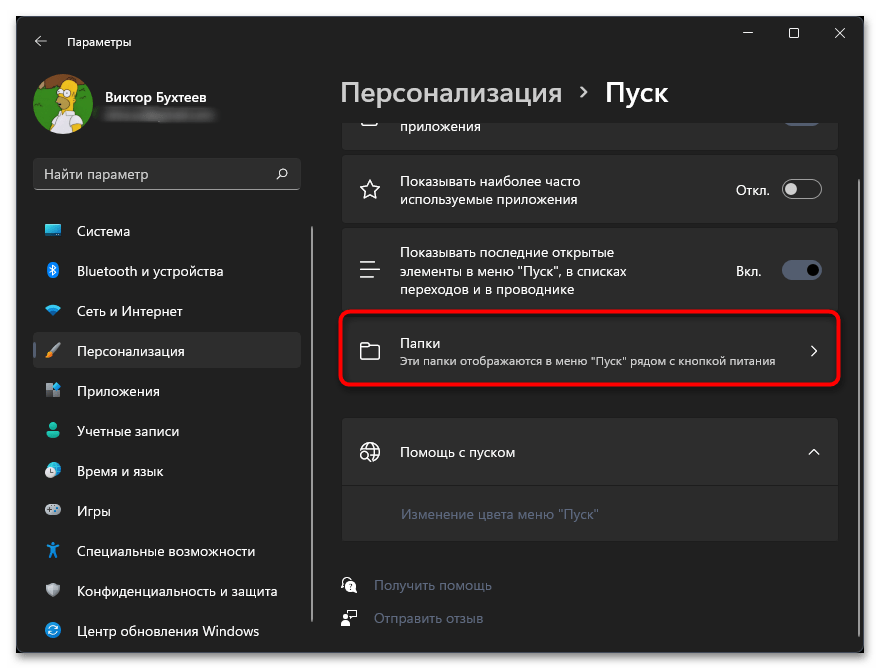880x669 pixels.
Task: Open the Отправить отзыв link
Action: click(x=428, y=618)
